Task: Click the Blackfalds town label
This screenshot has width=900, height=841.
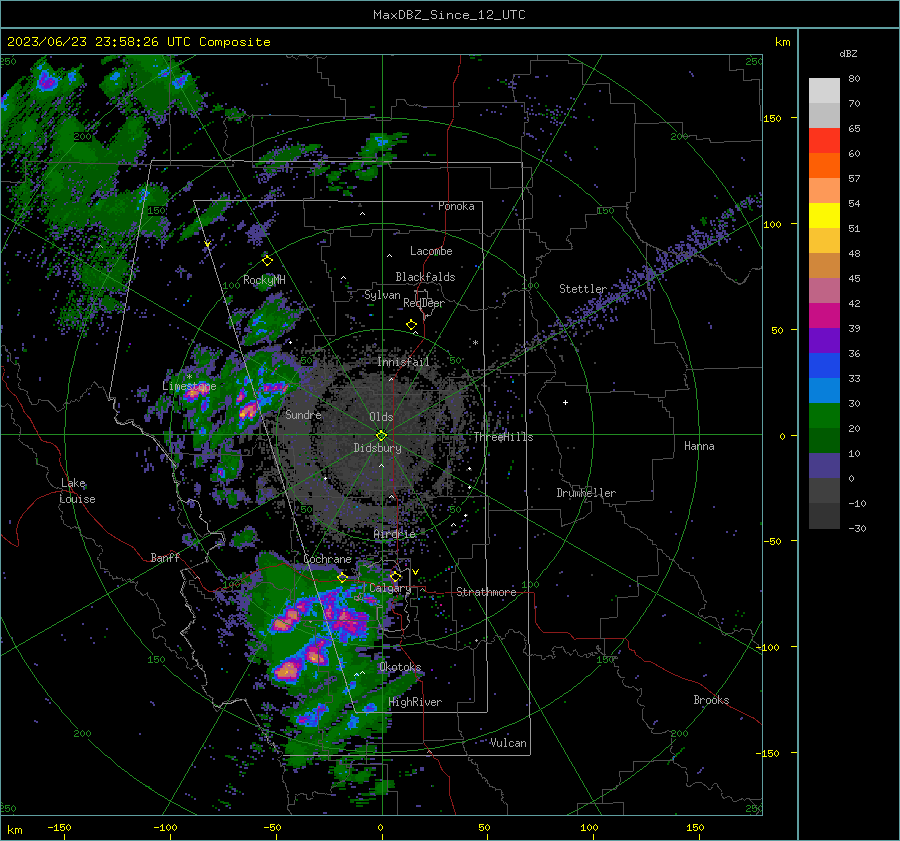Action: pos(425,277)
